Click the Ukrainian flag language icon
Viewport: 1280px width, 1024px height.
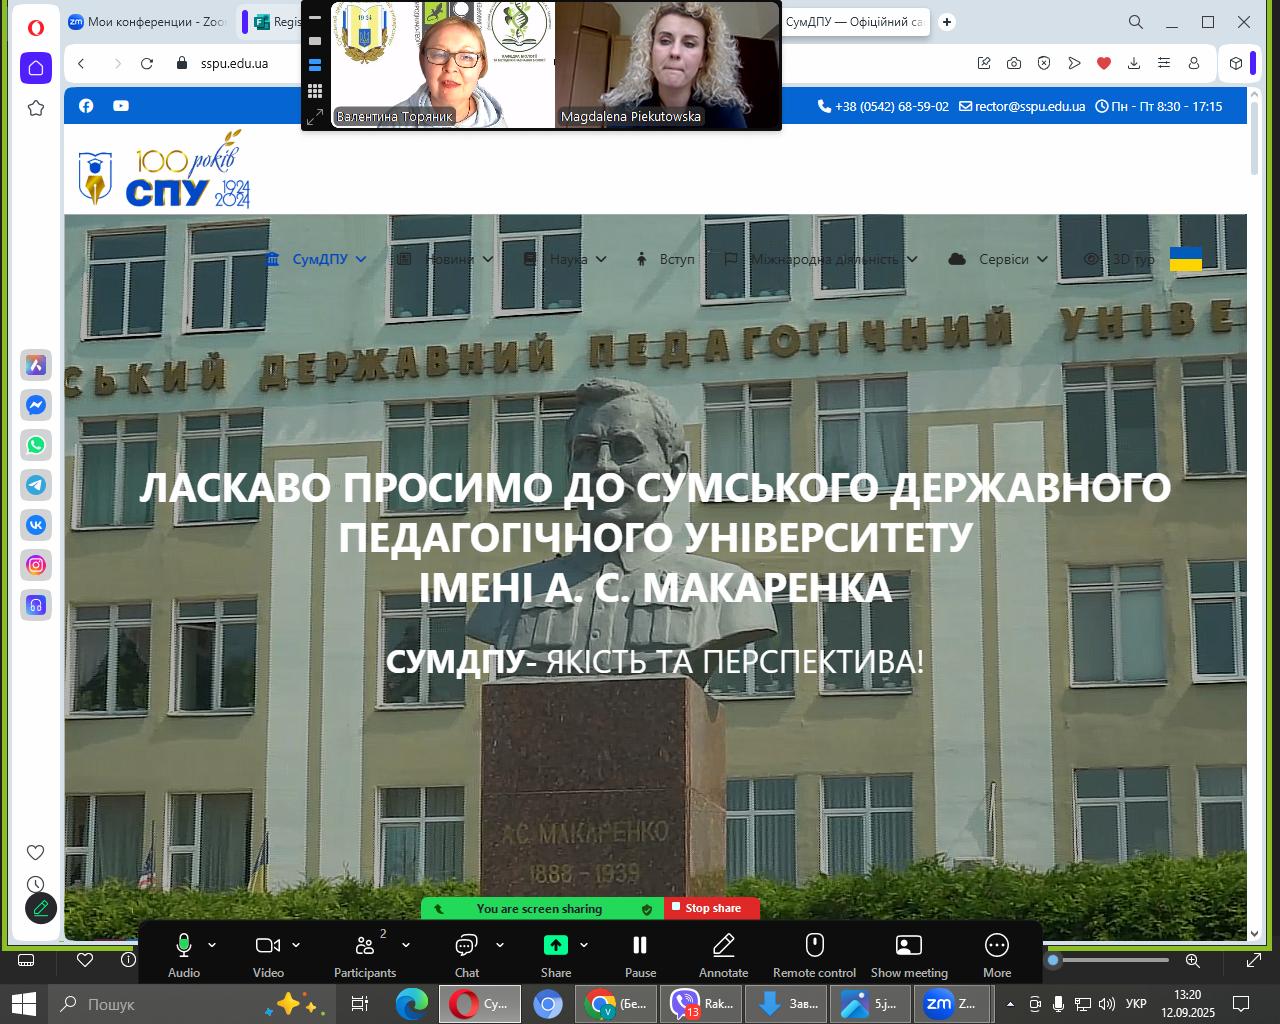(1186, 259)
